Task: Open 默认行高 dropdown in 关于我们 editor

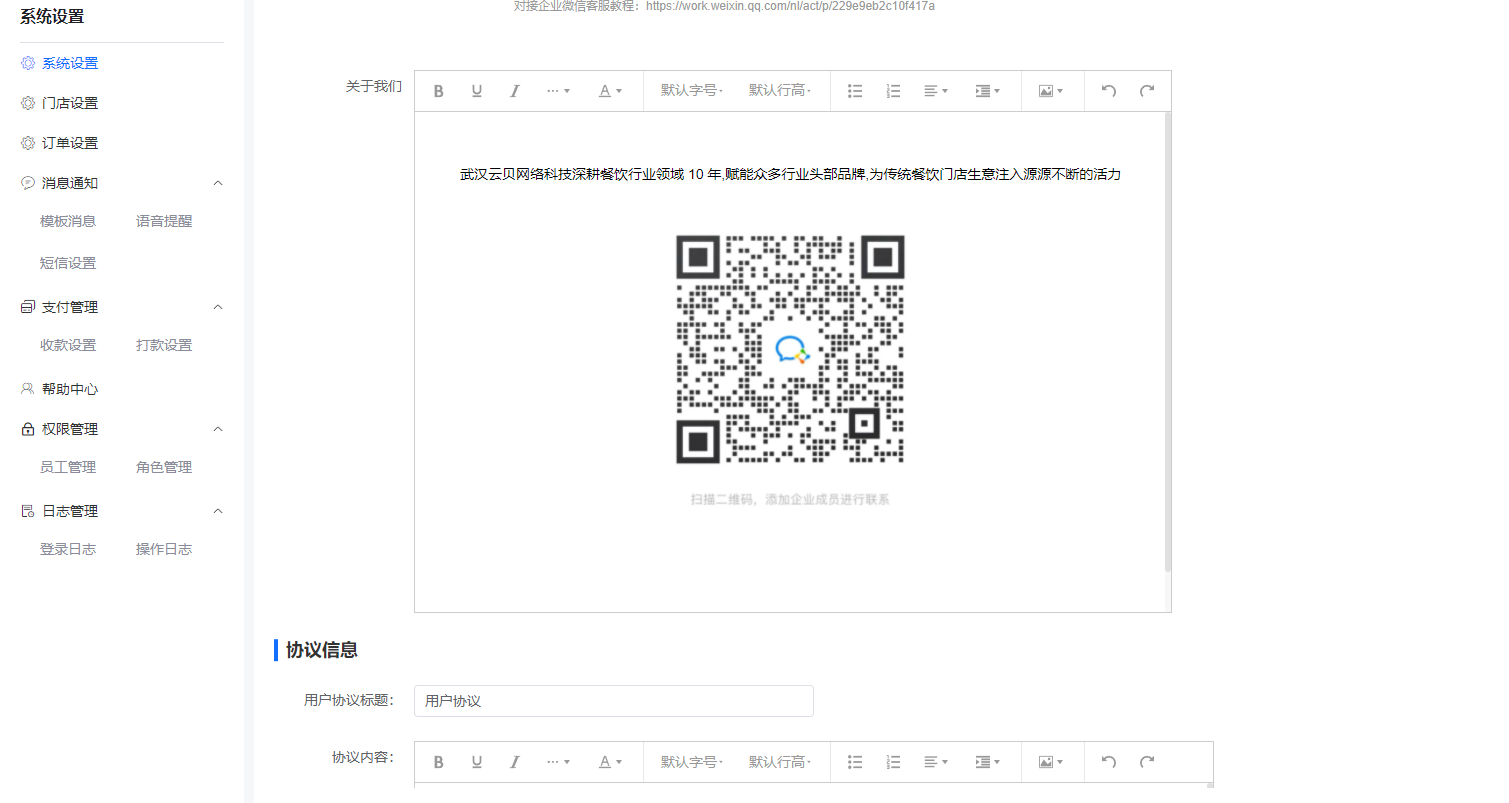Action: pos(780,90)
